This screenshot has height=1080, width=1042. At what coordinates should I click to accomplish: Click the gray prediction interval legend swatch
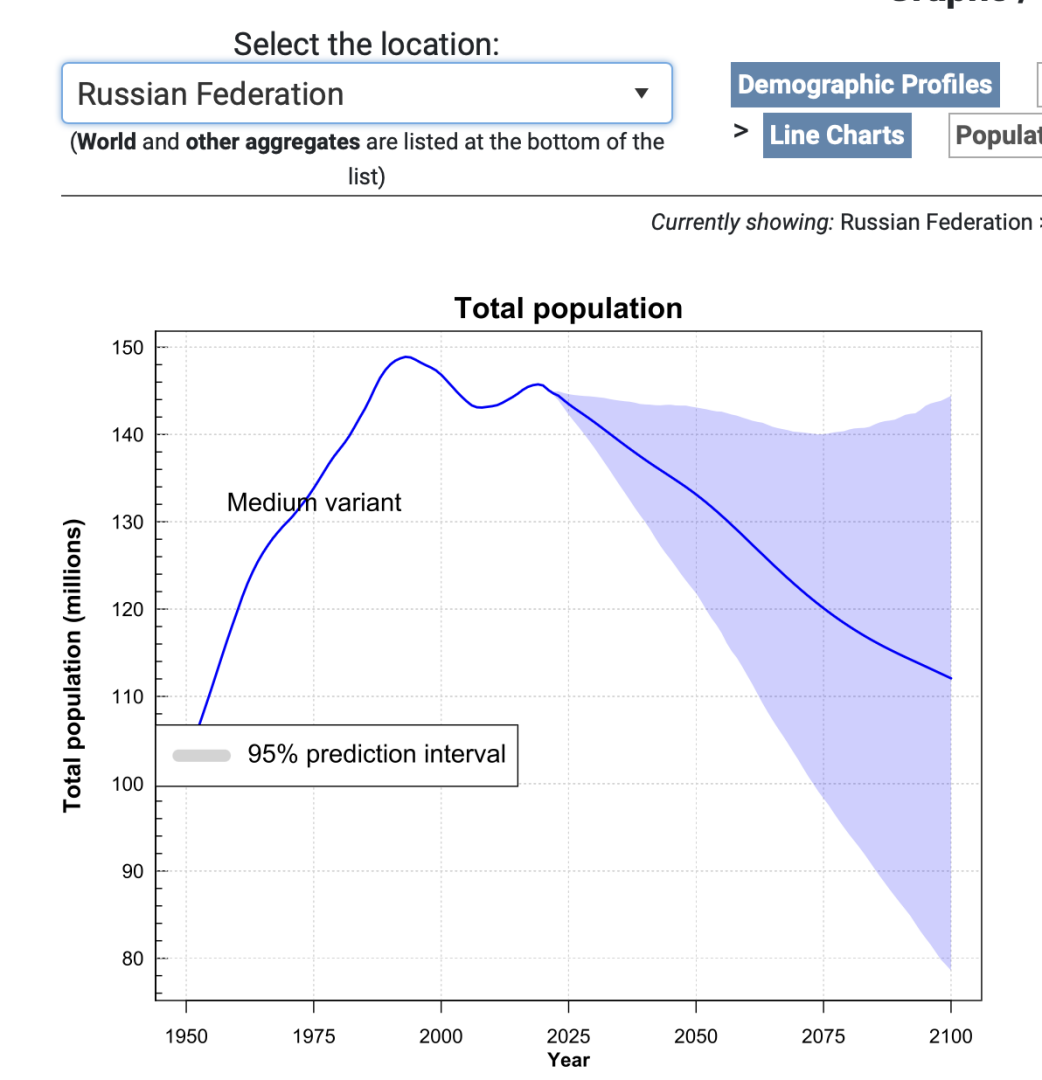[x=202, y=755]
